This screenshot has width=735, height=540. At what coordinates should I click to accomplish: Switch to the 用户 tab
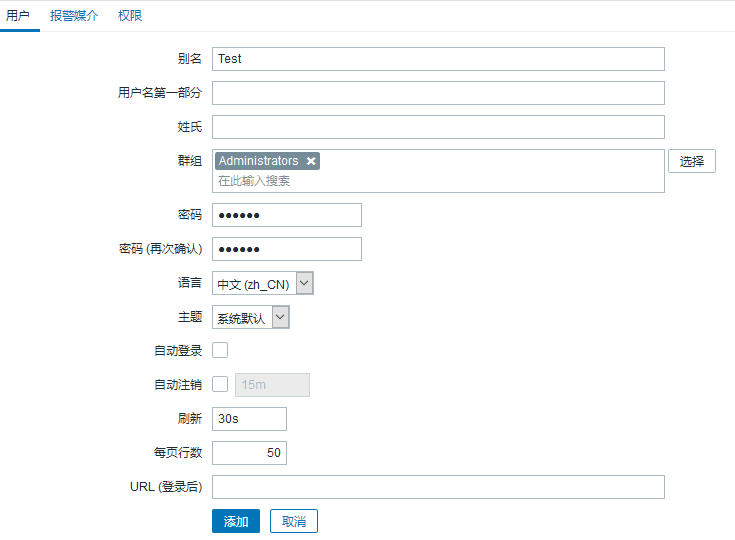pos(18,15)
